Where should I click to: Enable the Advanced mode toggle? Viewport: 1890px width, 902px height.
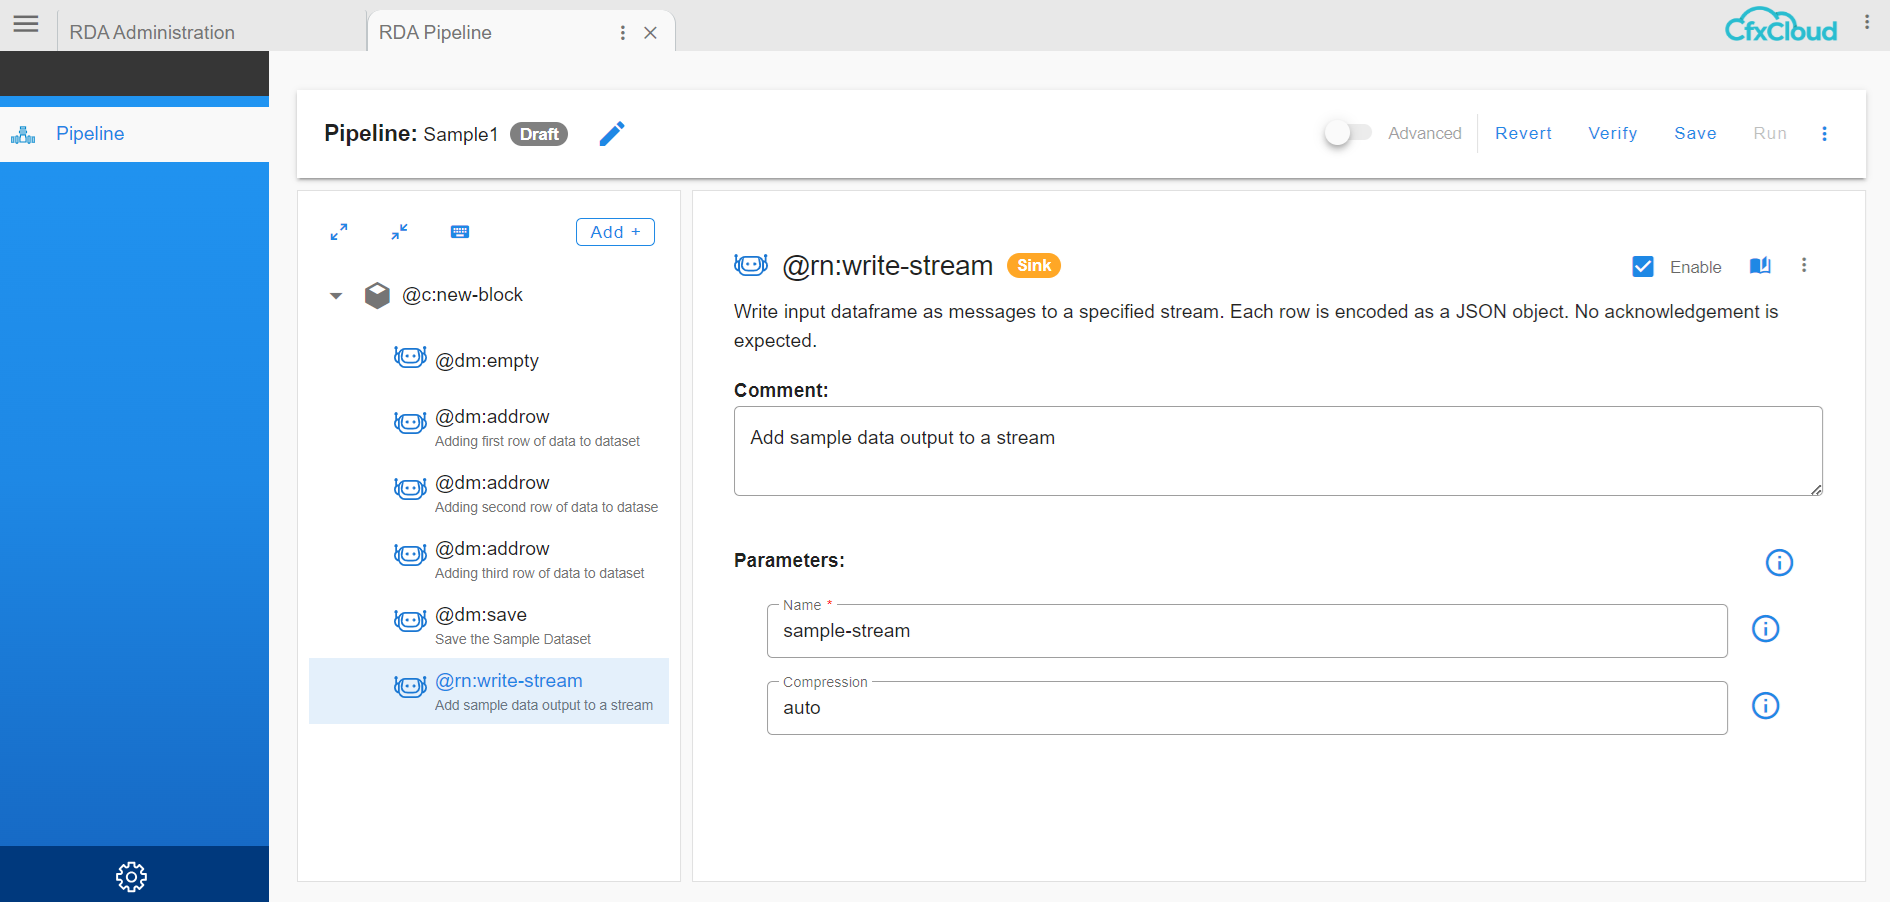coord(1347,132)
